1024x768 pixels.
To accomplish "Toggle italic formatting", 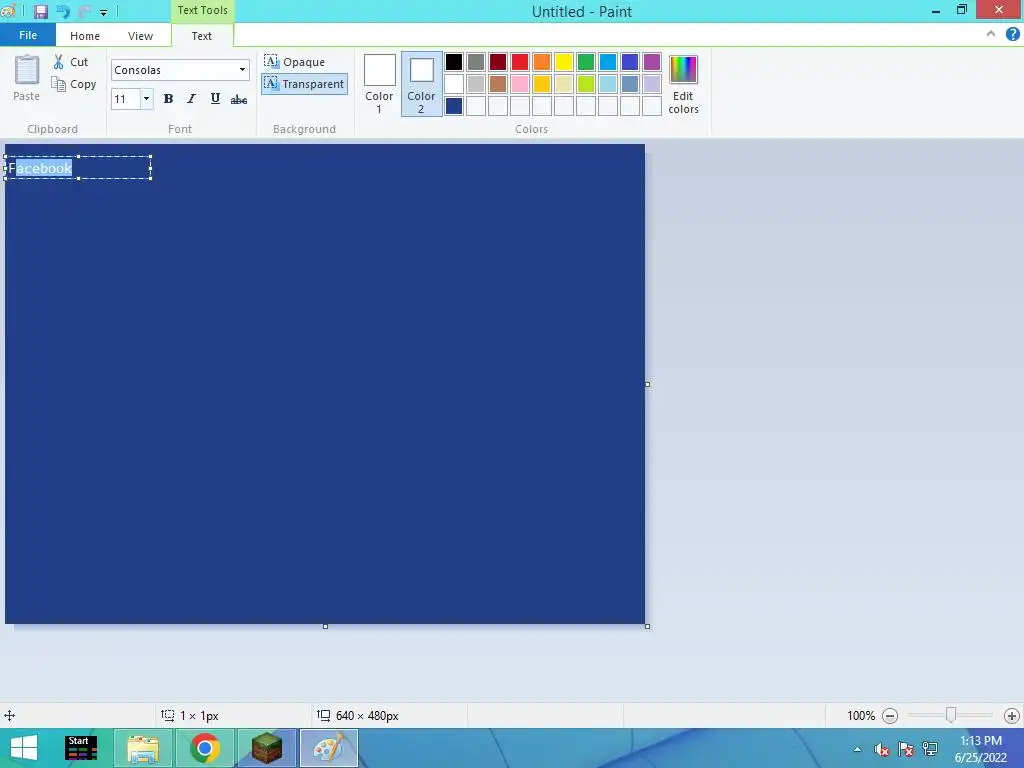I will 191,99.
